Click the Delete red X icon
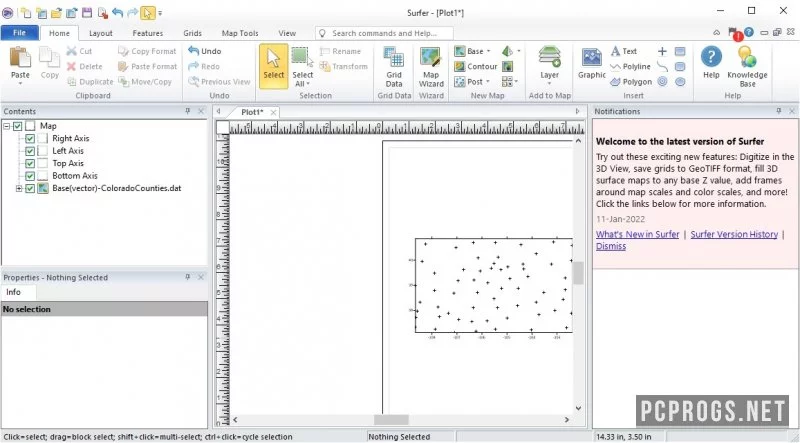 click(72, 66)
